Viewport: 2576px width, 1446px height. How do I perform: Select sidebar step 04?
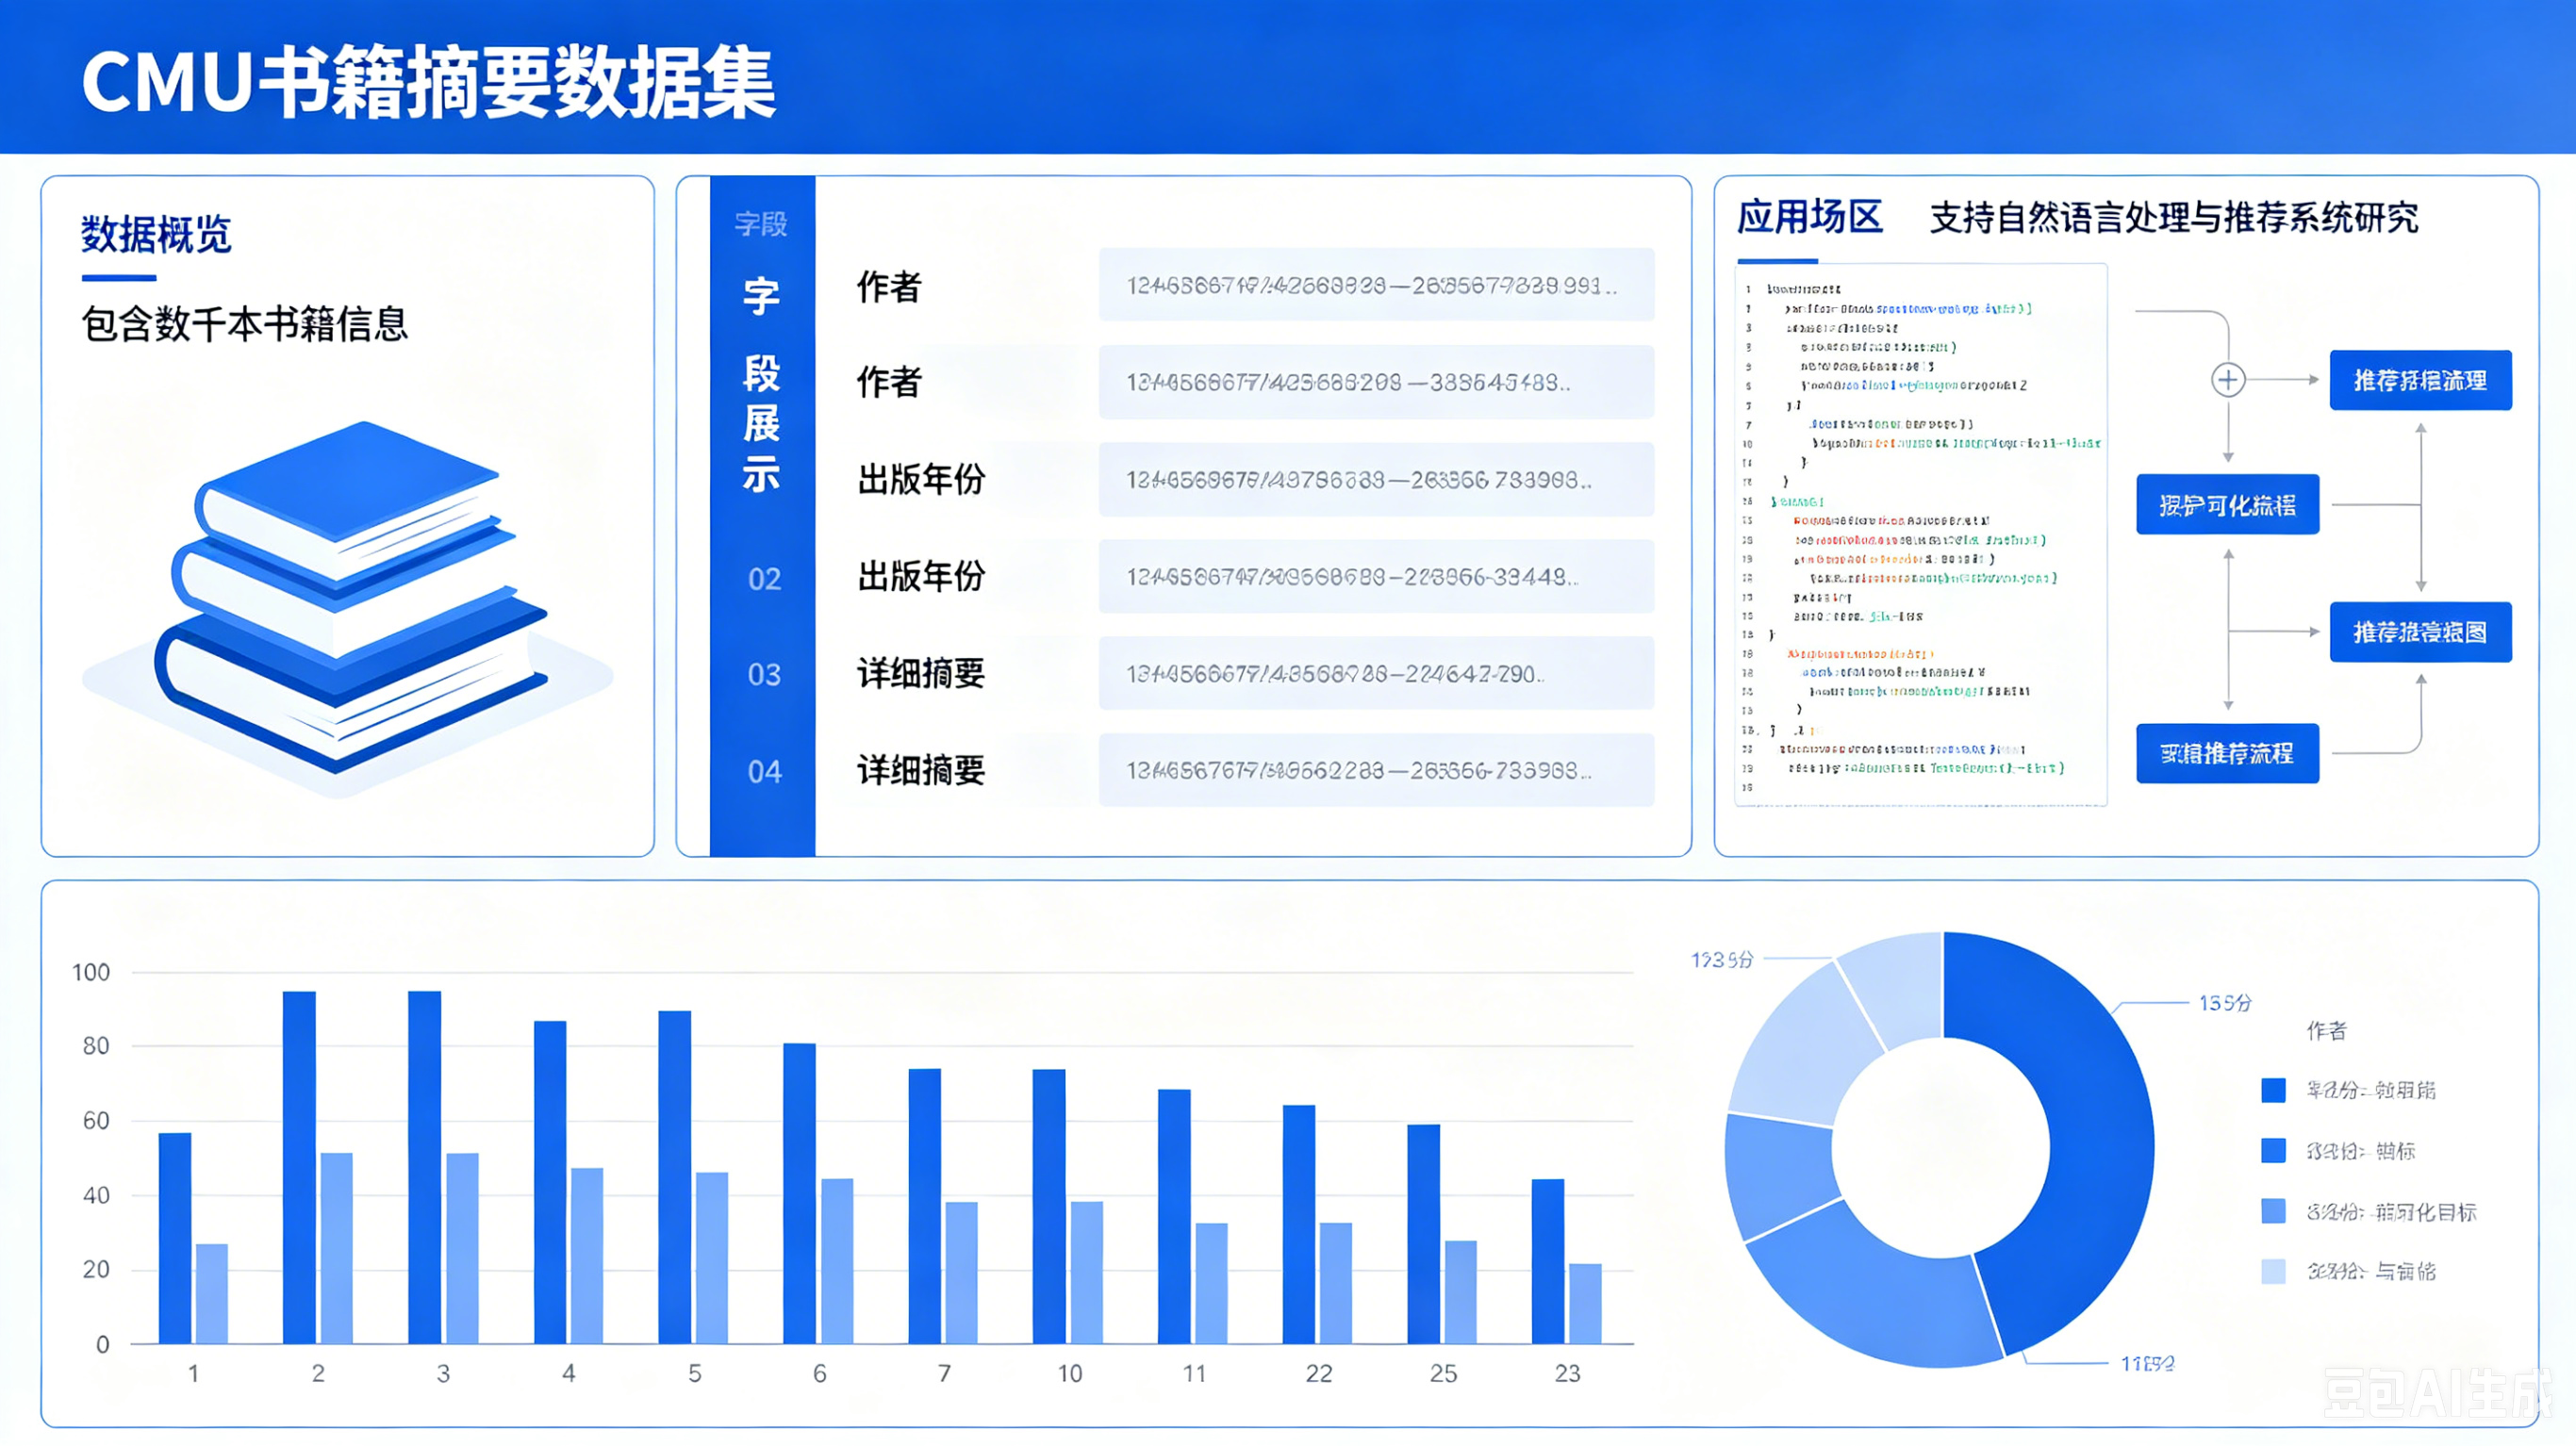pyautogui.click(x=764, y=772)
